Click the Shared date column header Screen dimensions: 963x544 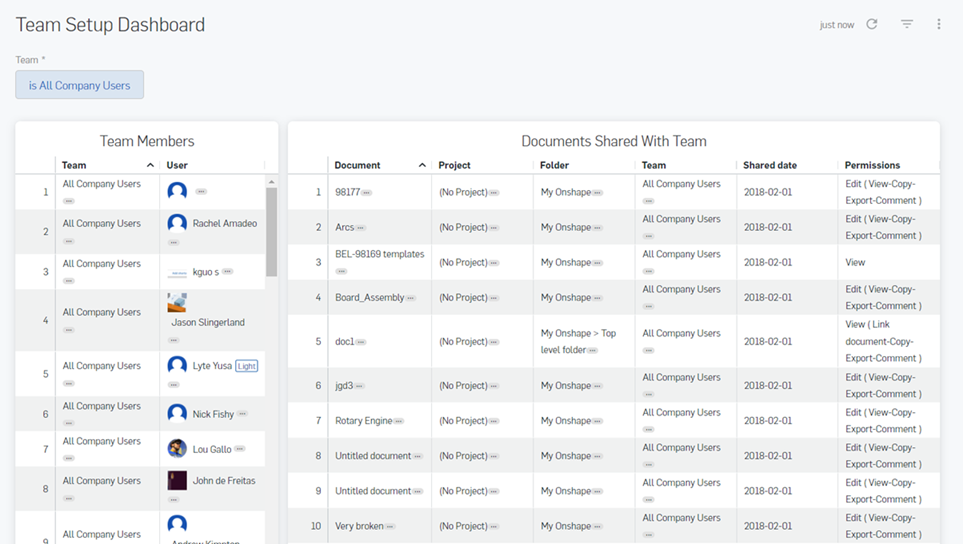pos(769,165)
